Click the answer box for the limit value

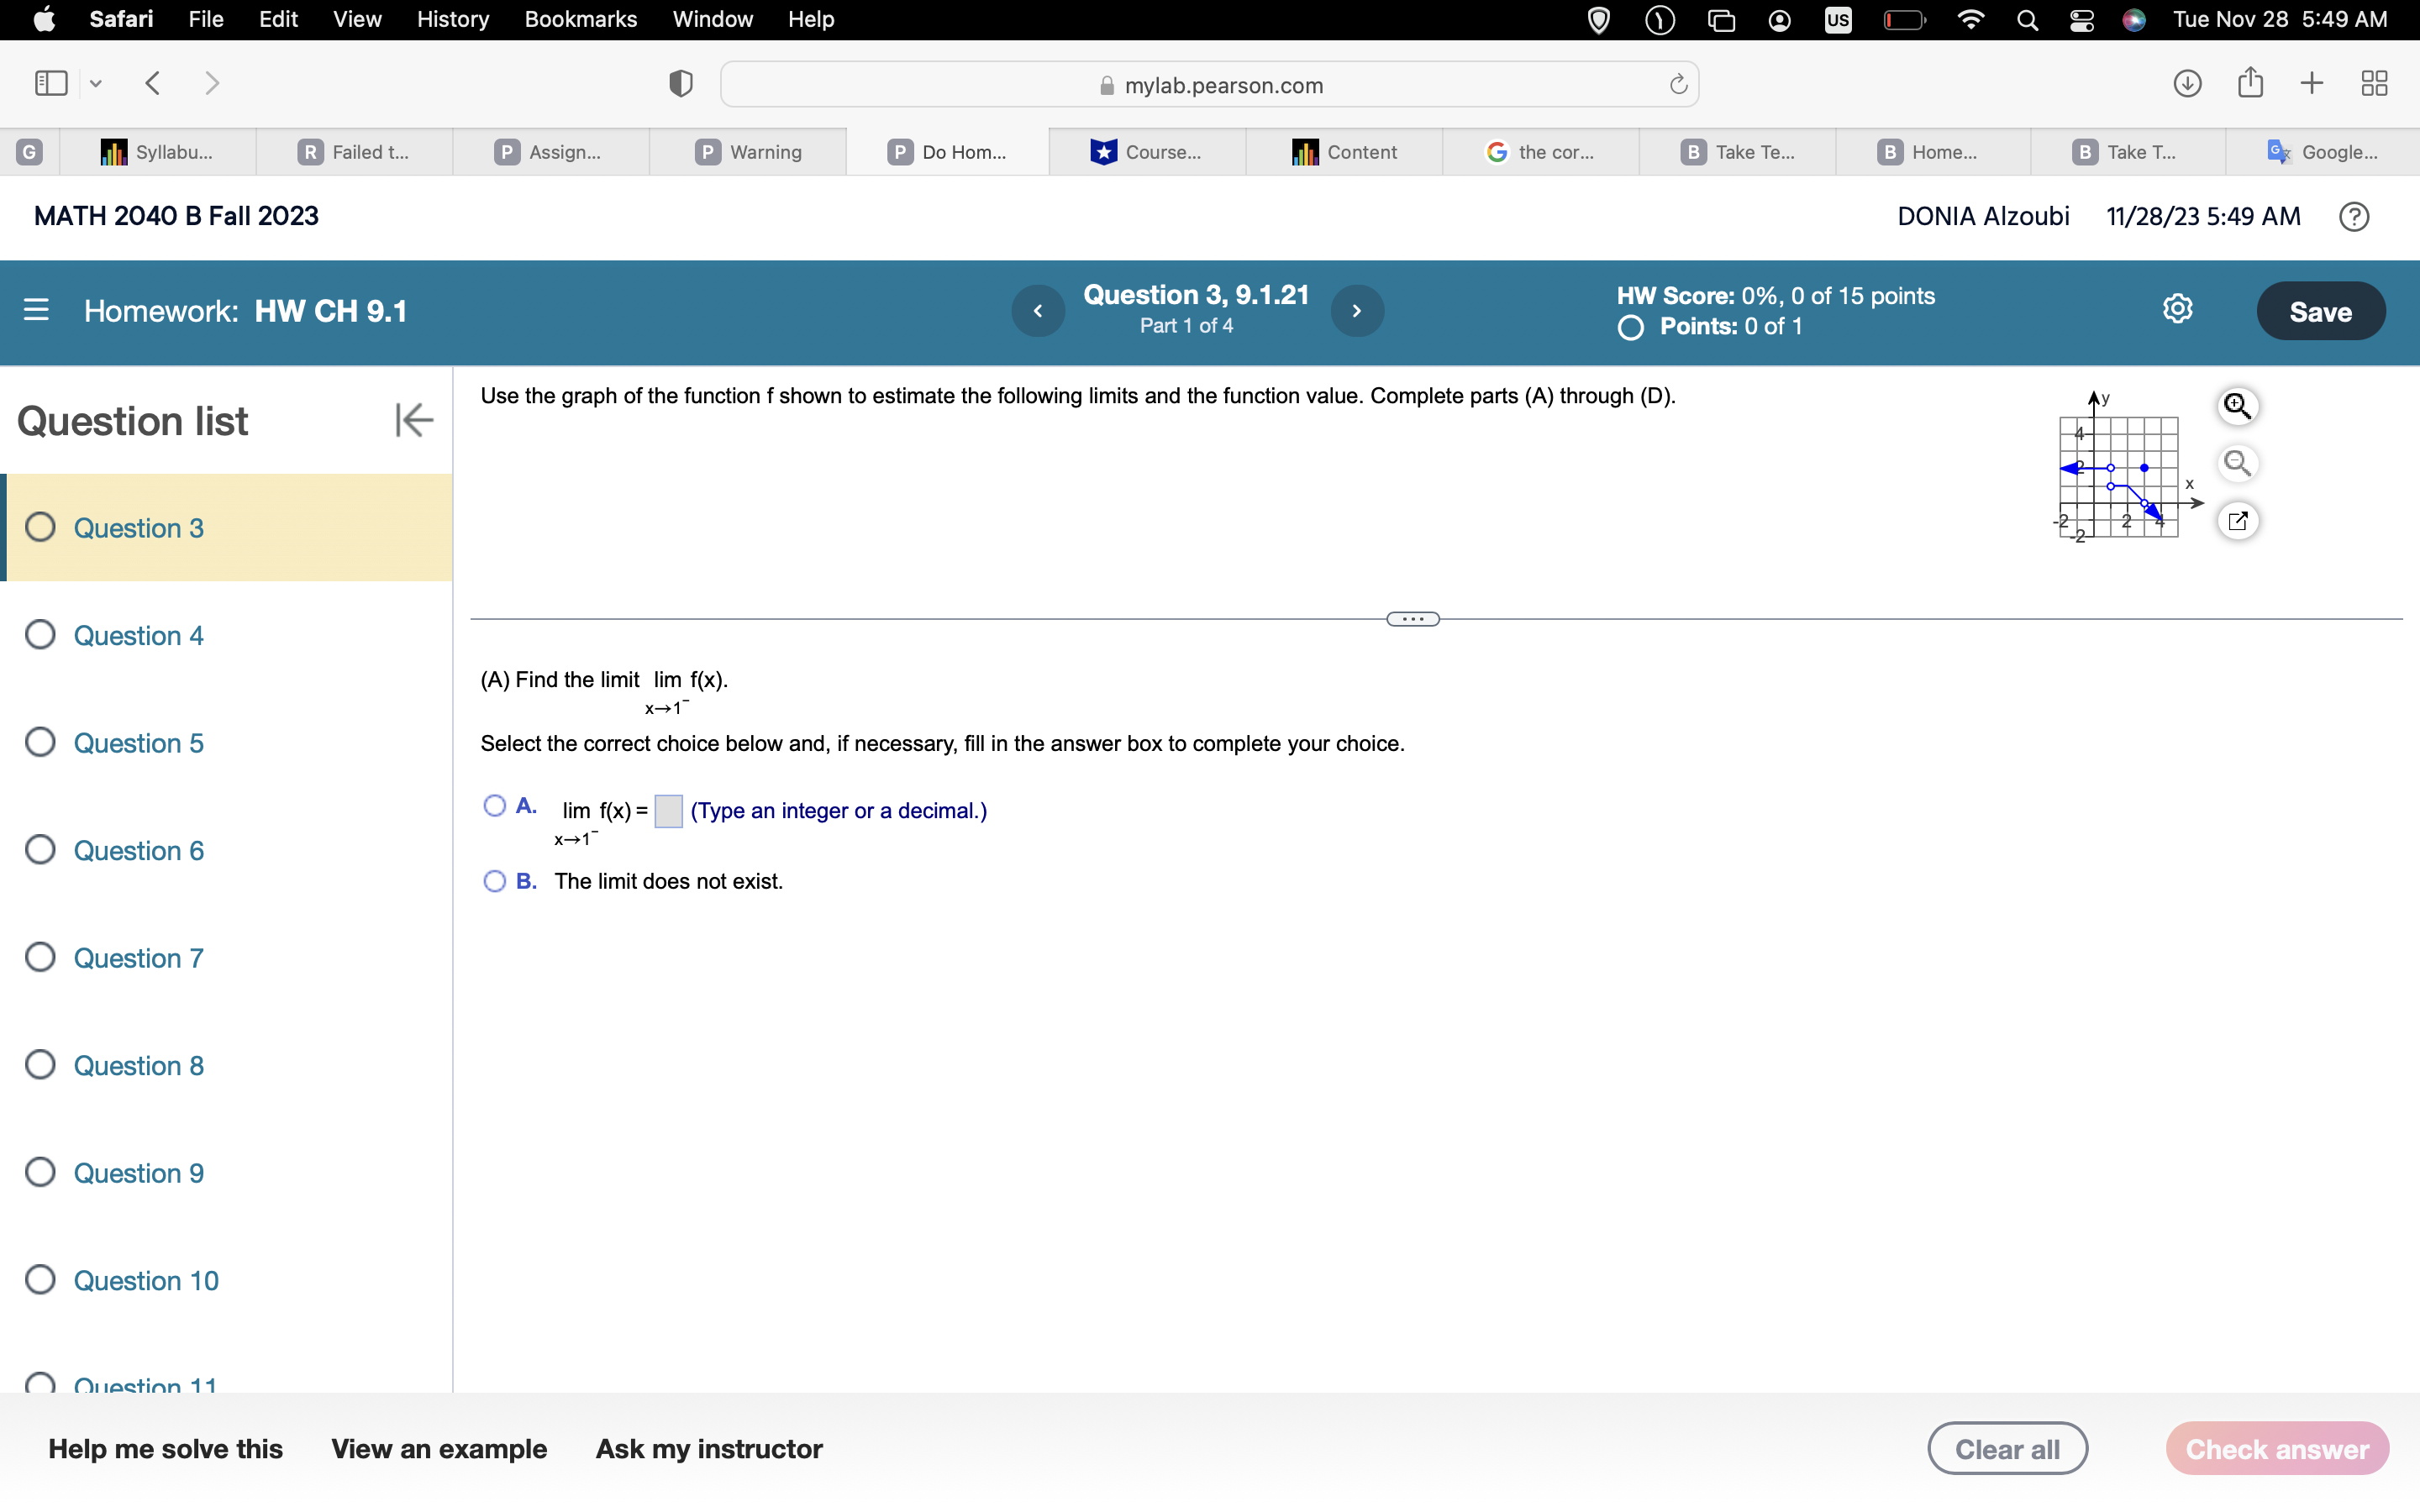[668, 811]
